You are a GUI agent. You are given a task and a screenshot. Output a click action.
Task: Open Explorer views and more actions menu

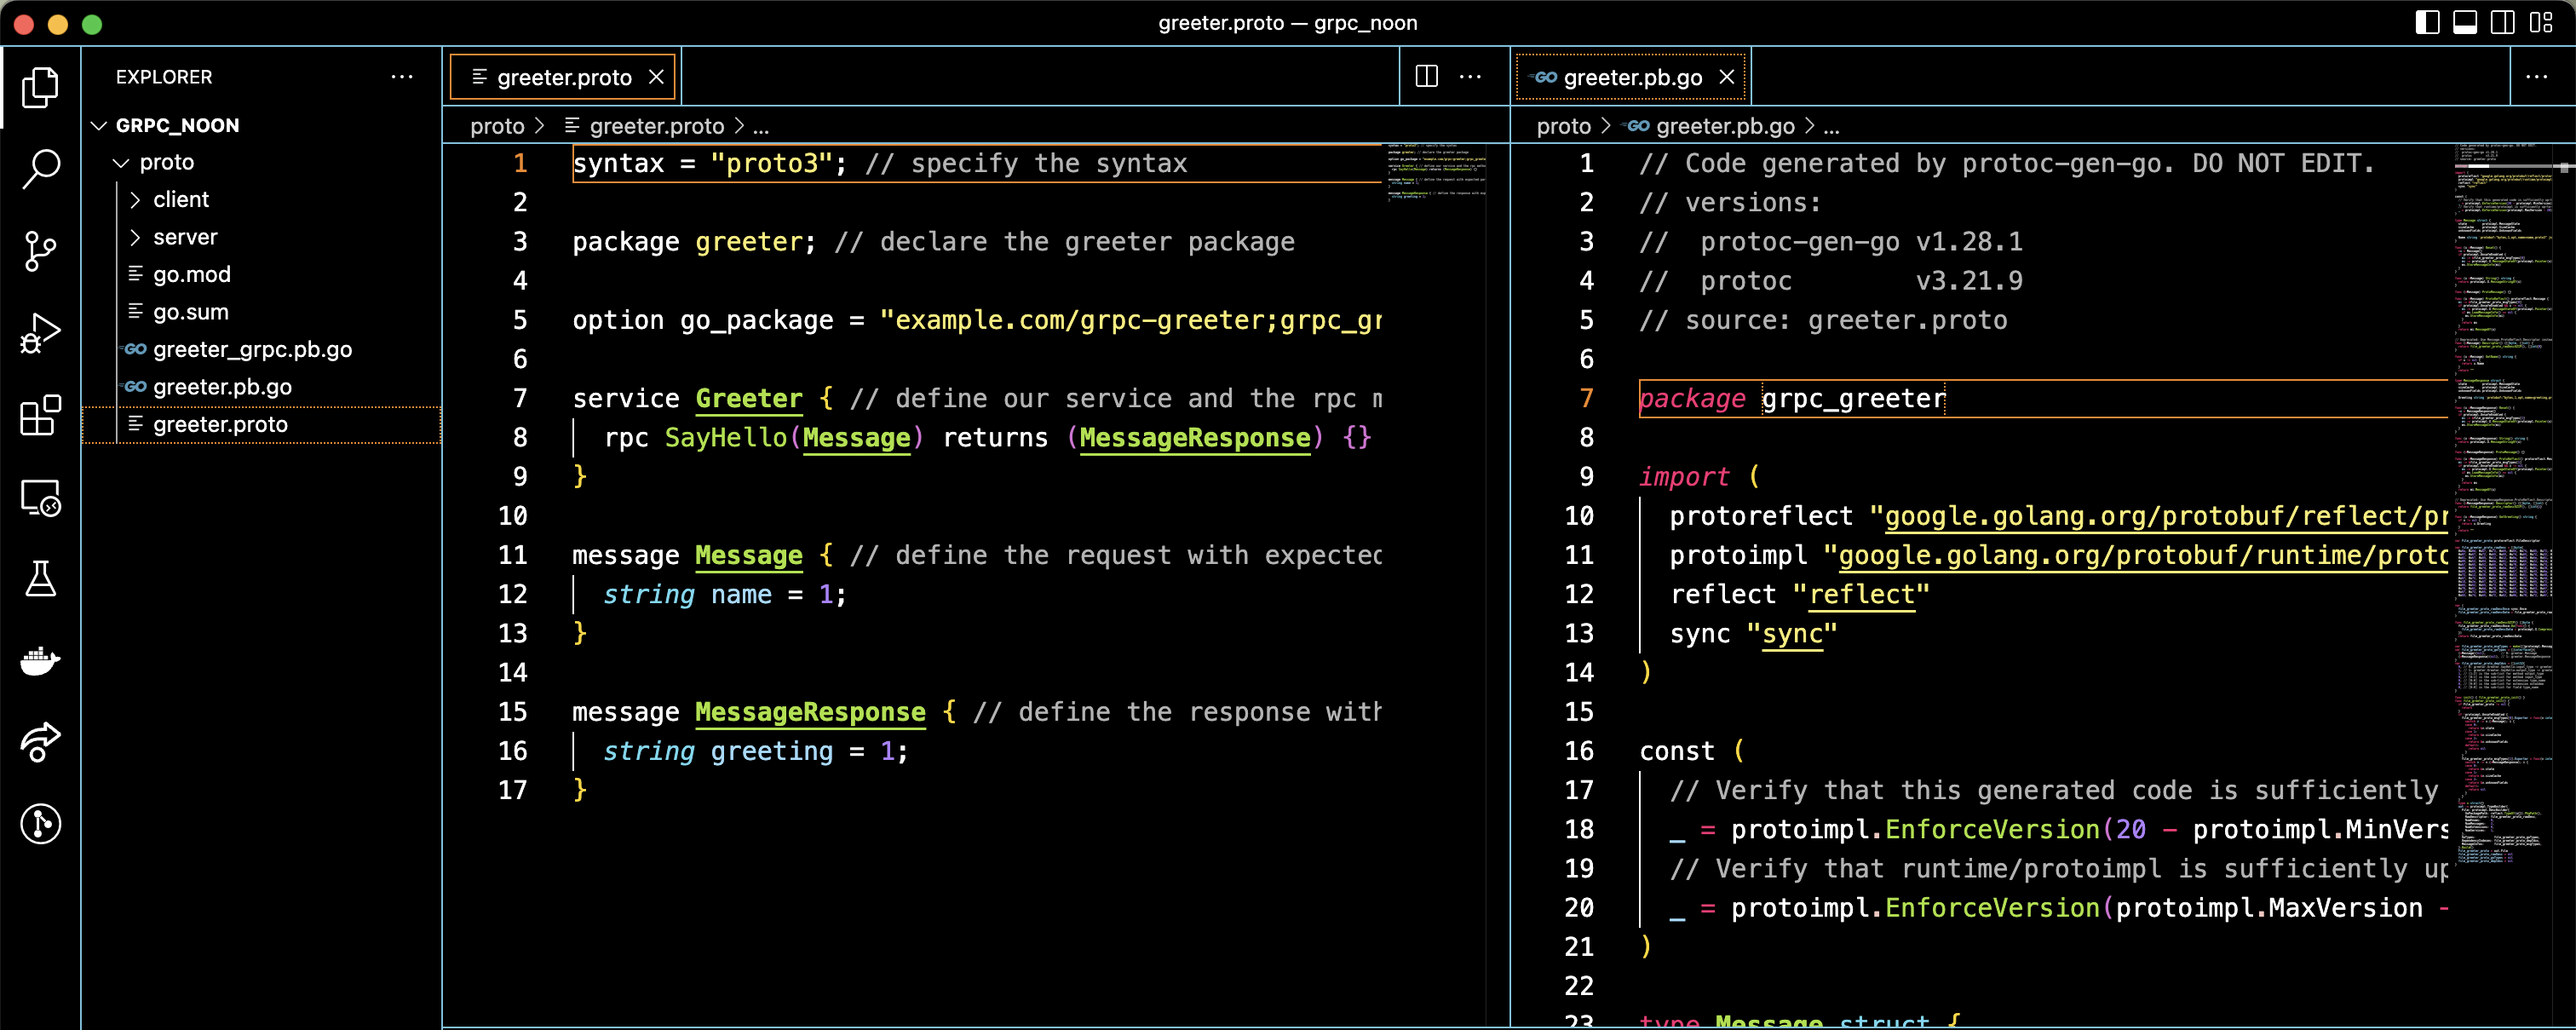tap(402, 77)
